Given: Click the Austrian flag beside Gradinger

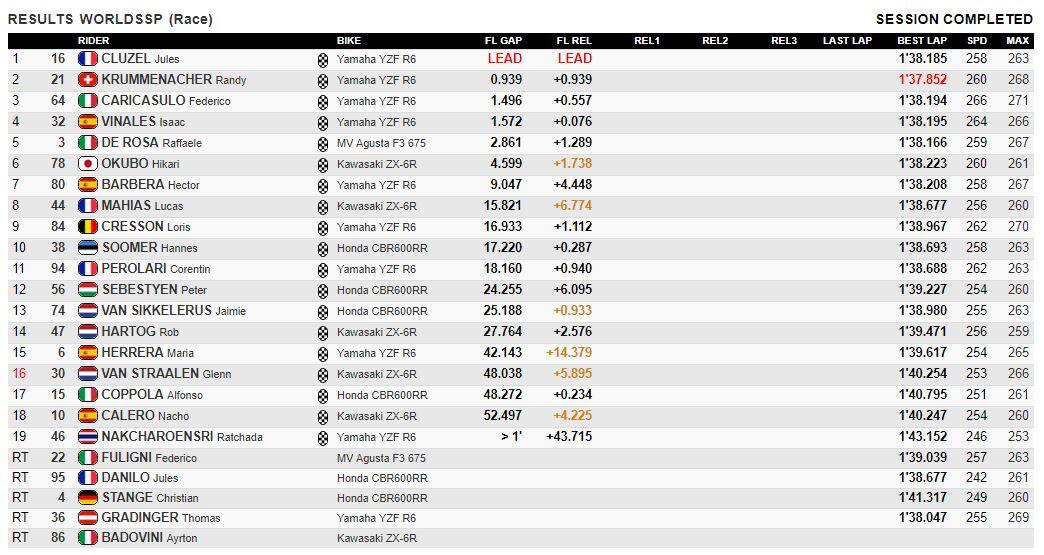Looking at the screenshot, I should 87,518.
